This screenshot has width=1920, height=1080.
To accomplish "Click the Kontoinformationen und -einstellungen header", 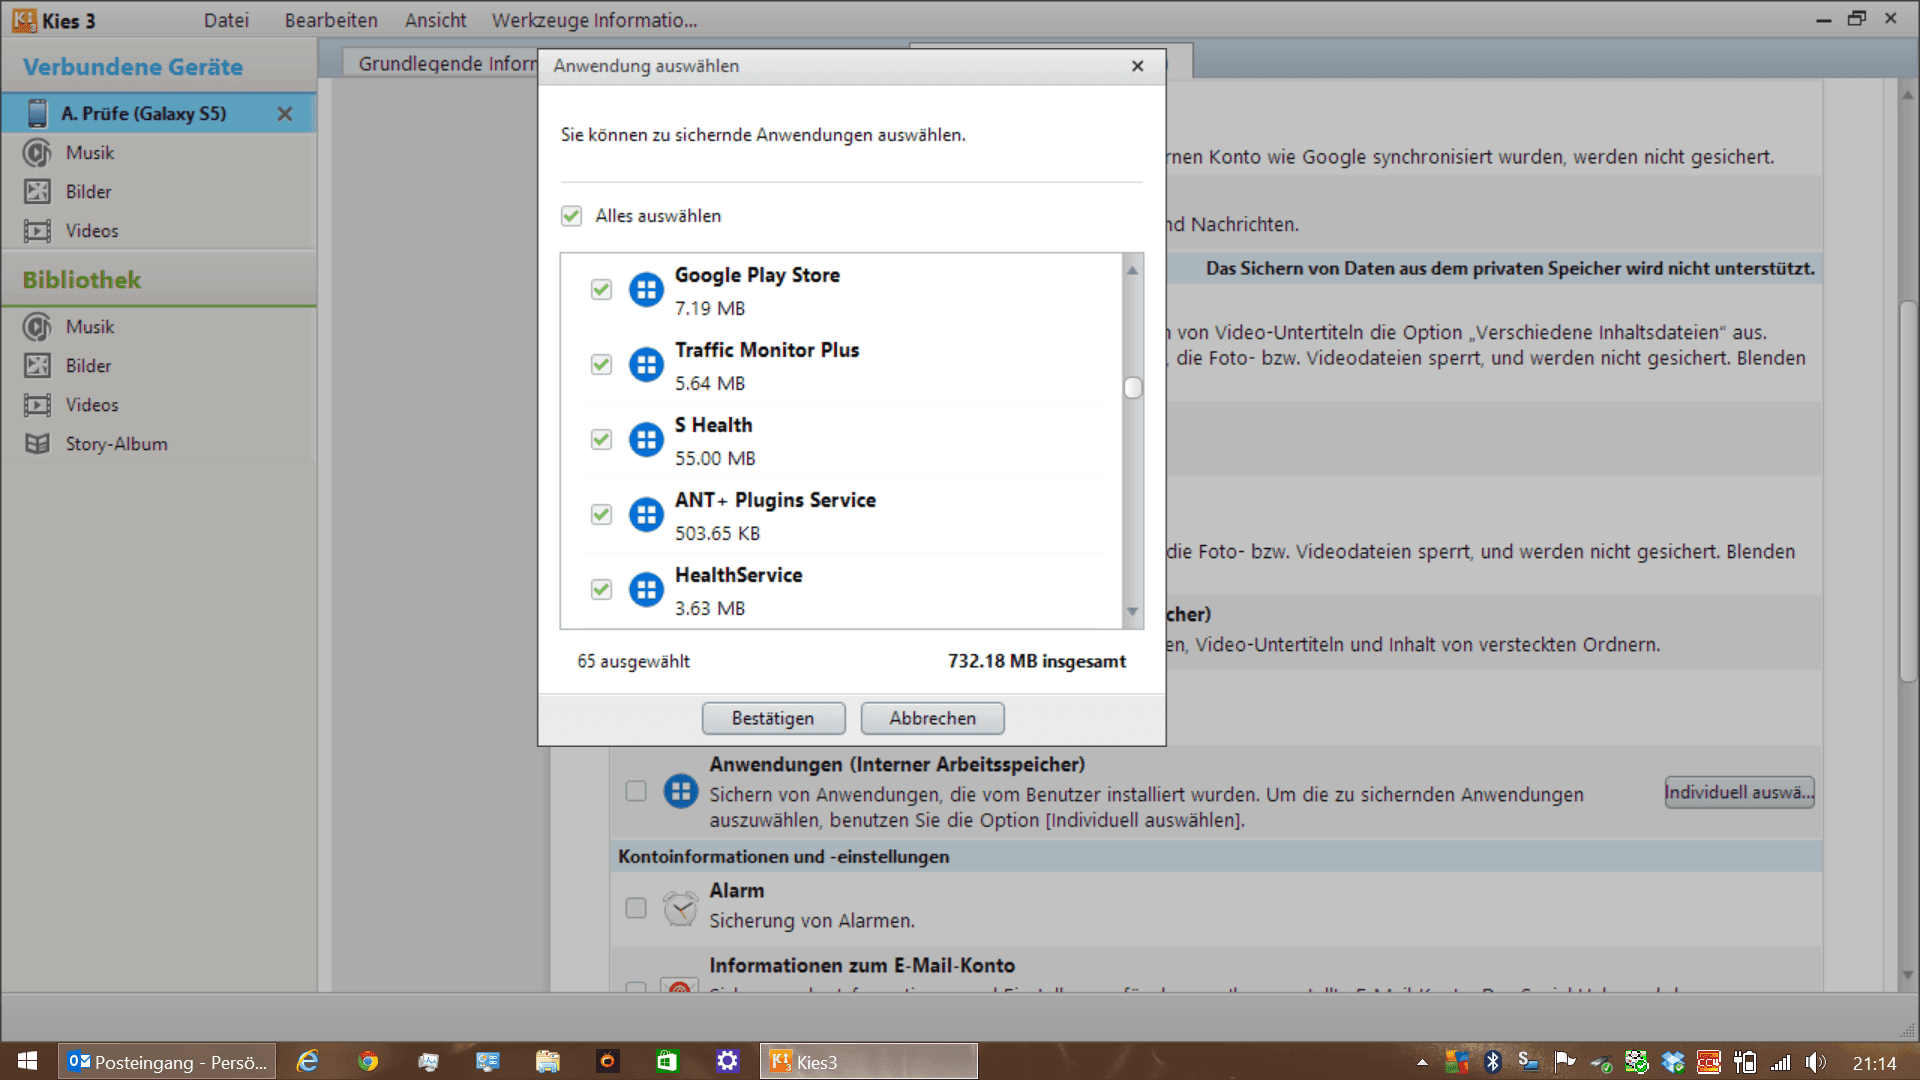I will (x=783, y=857).
